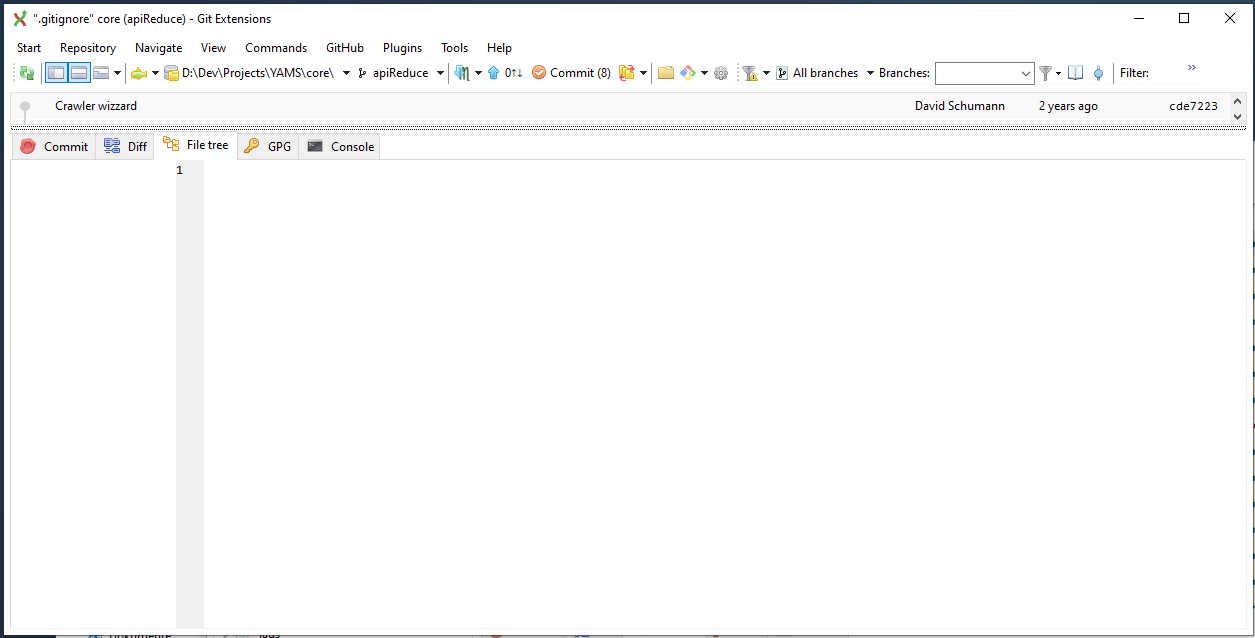This screenshot has height=638, width=1255.
Task: Switch to the Diff tab
Action: point(125,147)
